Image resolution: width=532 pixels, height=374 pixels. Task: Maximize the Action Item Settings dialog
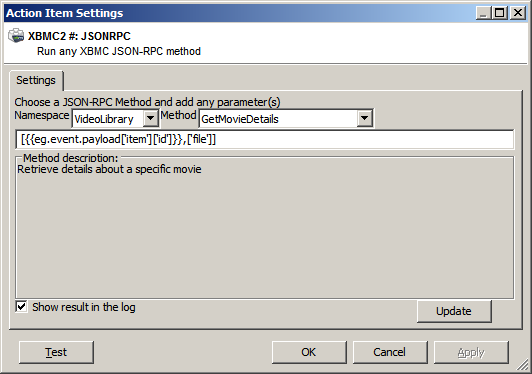pyautogui.click(x=500, y=13)
